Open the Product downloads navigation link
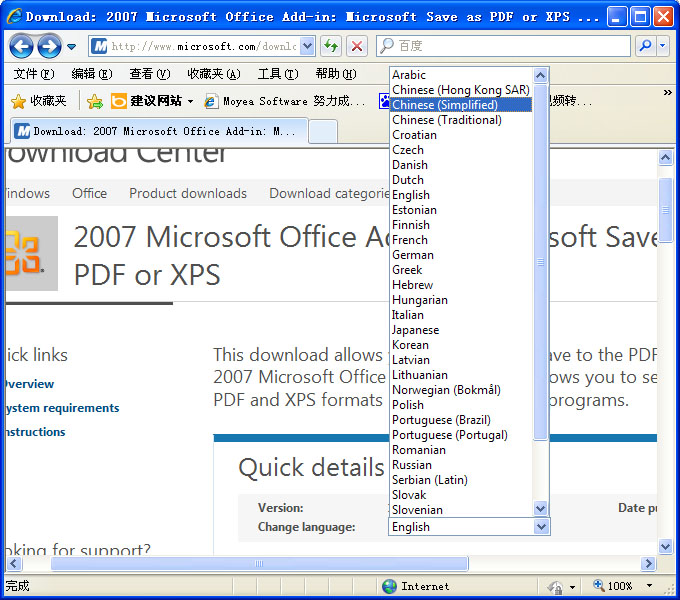 [x=188, y=193]
